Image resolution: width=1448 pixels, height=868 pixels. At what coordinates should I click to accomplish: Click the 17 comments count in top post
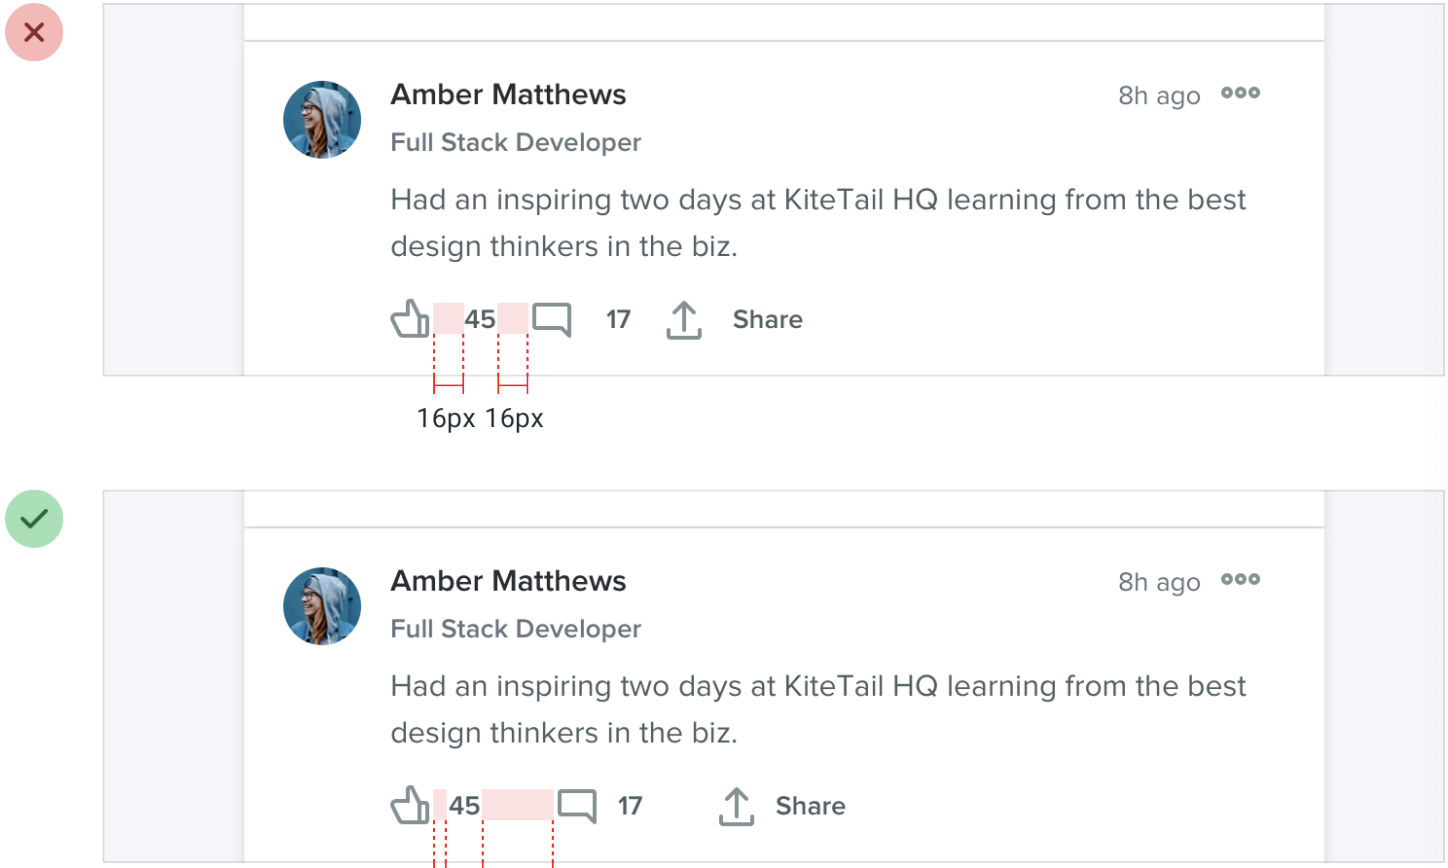618,320
